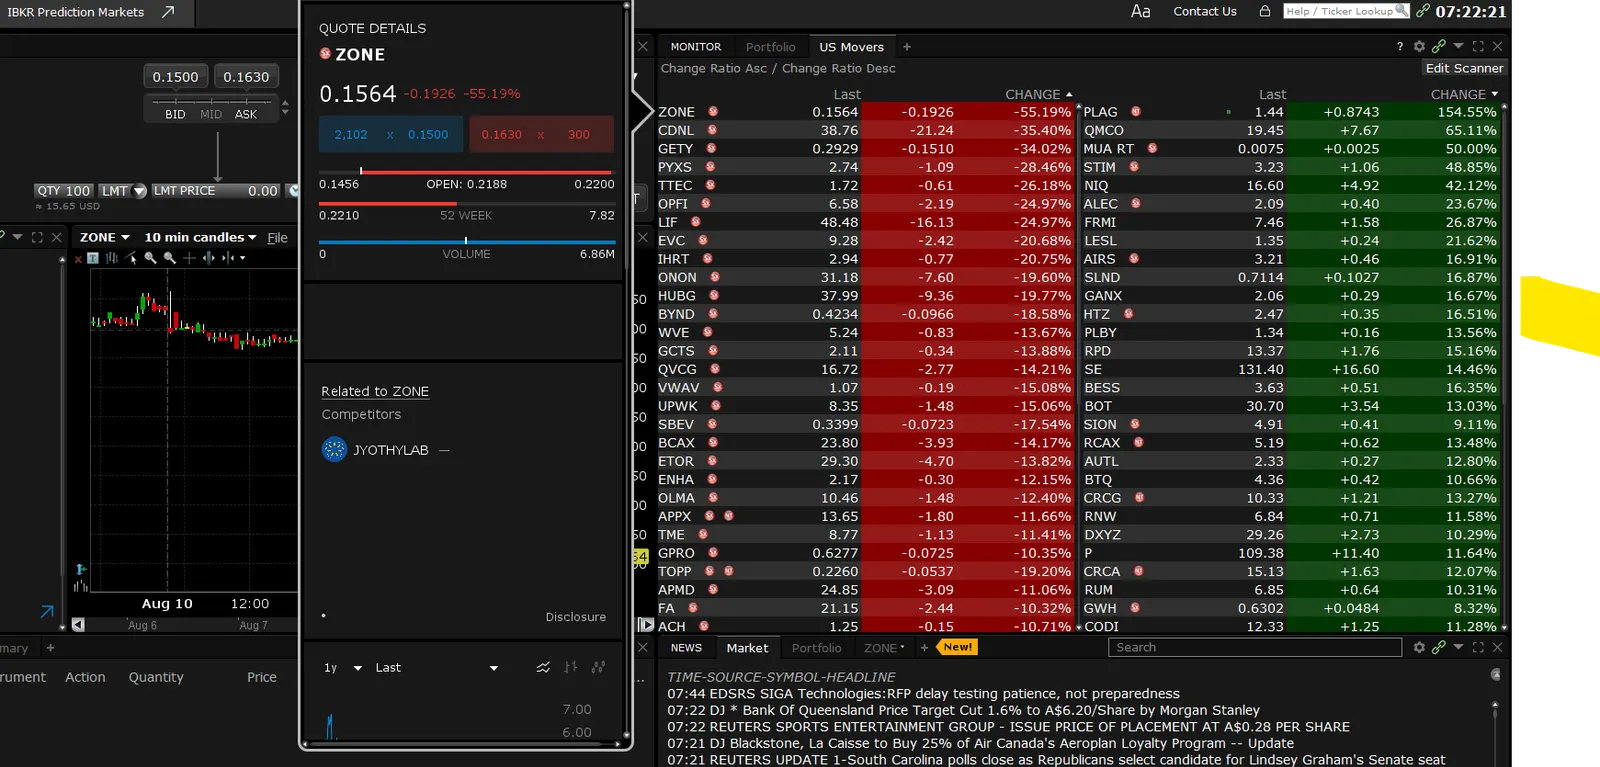Open the chart File menu
This screenshot has width=1600, height=767.
coord(277,238)
